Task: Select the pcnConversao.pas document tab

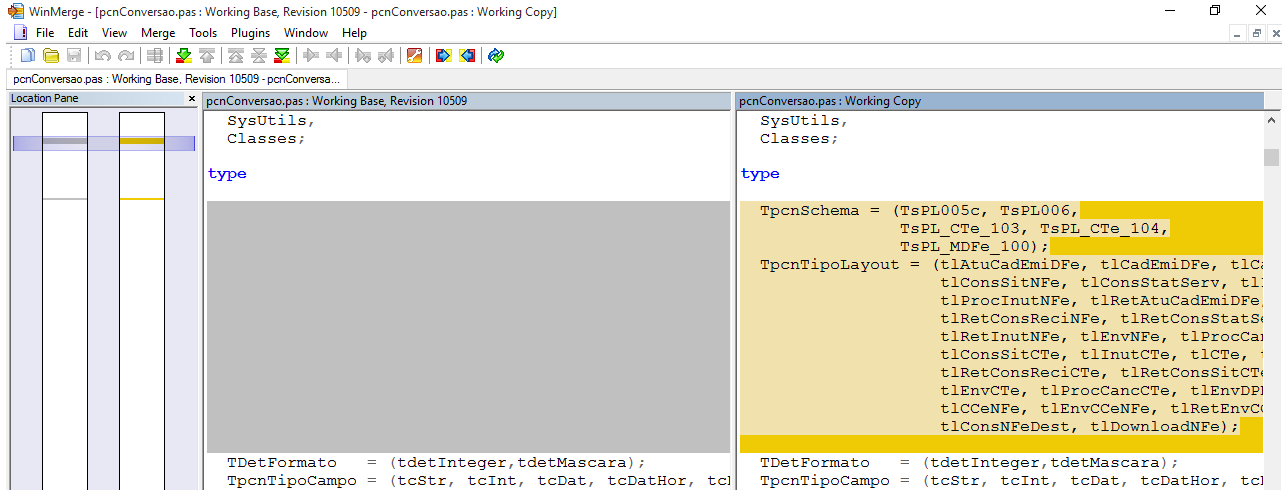Action: 177,78
